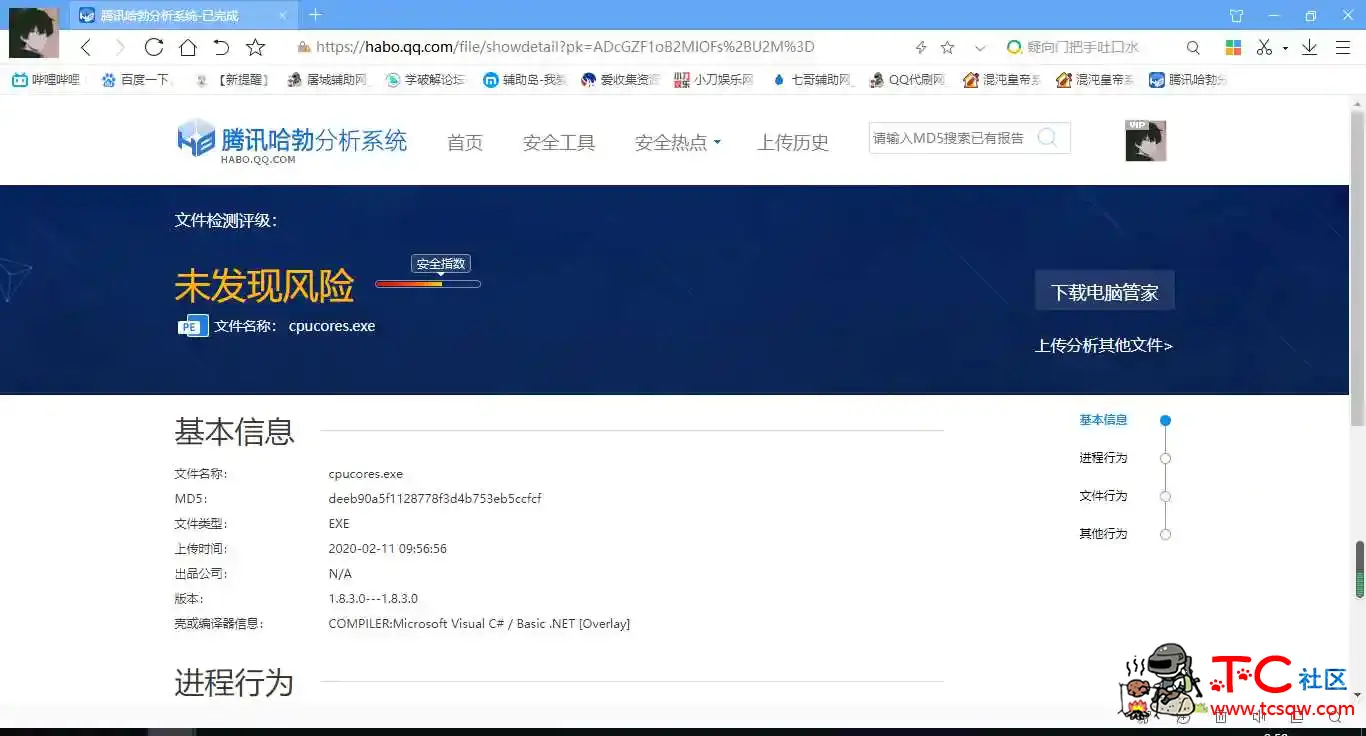Image resolution: width=1366 pixels, height=736 pixels.
Task: Open the 上传历史 menu item
Action: pyautogui.click(x=793, y=143)
